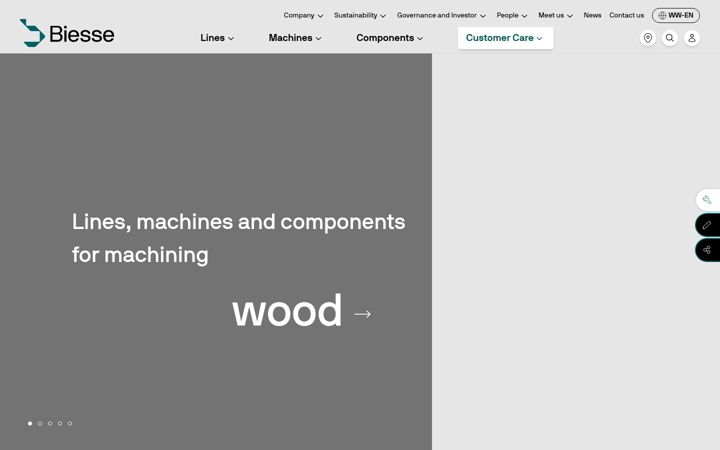
Task: Expand the Company menu
Action: [x=303, y=15]
